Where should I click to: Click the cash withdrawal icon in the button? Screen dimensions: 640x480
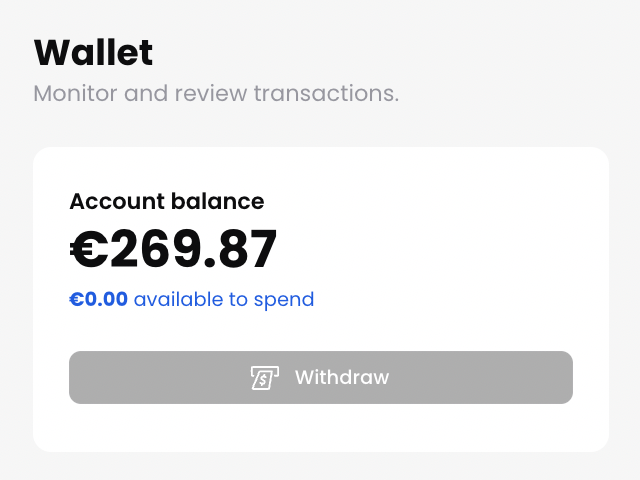tap(264, 377)
